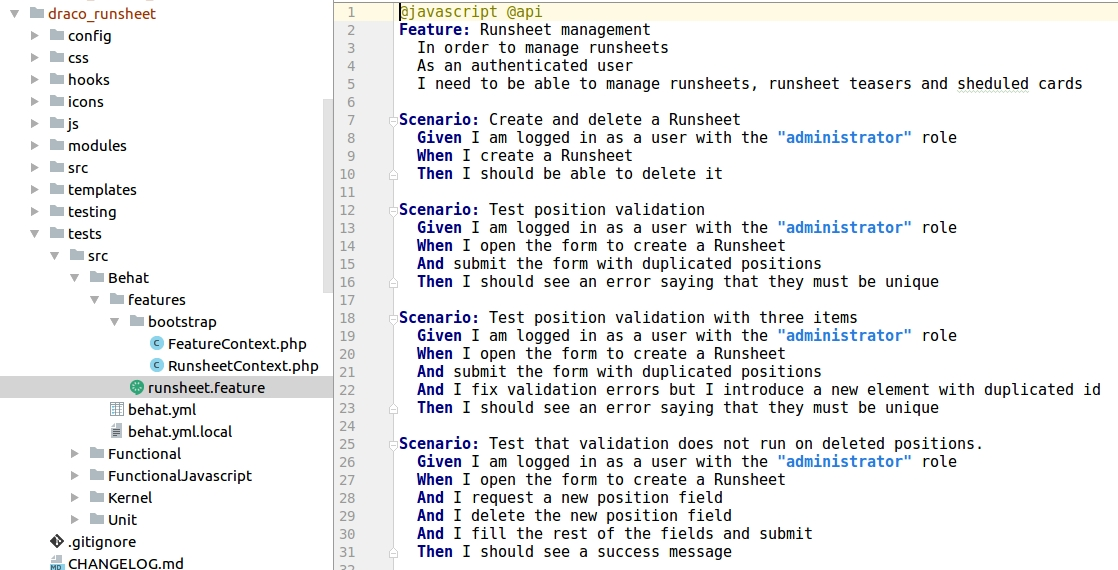This screenshot has width=1118, height=570.
Task: Click the project tree vertical scrollbar
Action: tap(328, 196)
